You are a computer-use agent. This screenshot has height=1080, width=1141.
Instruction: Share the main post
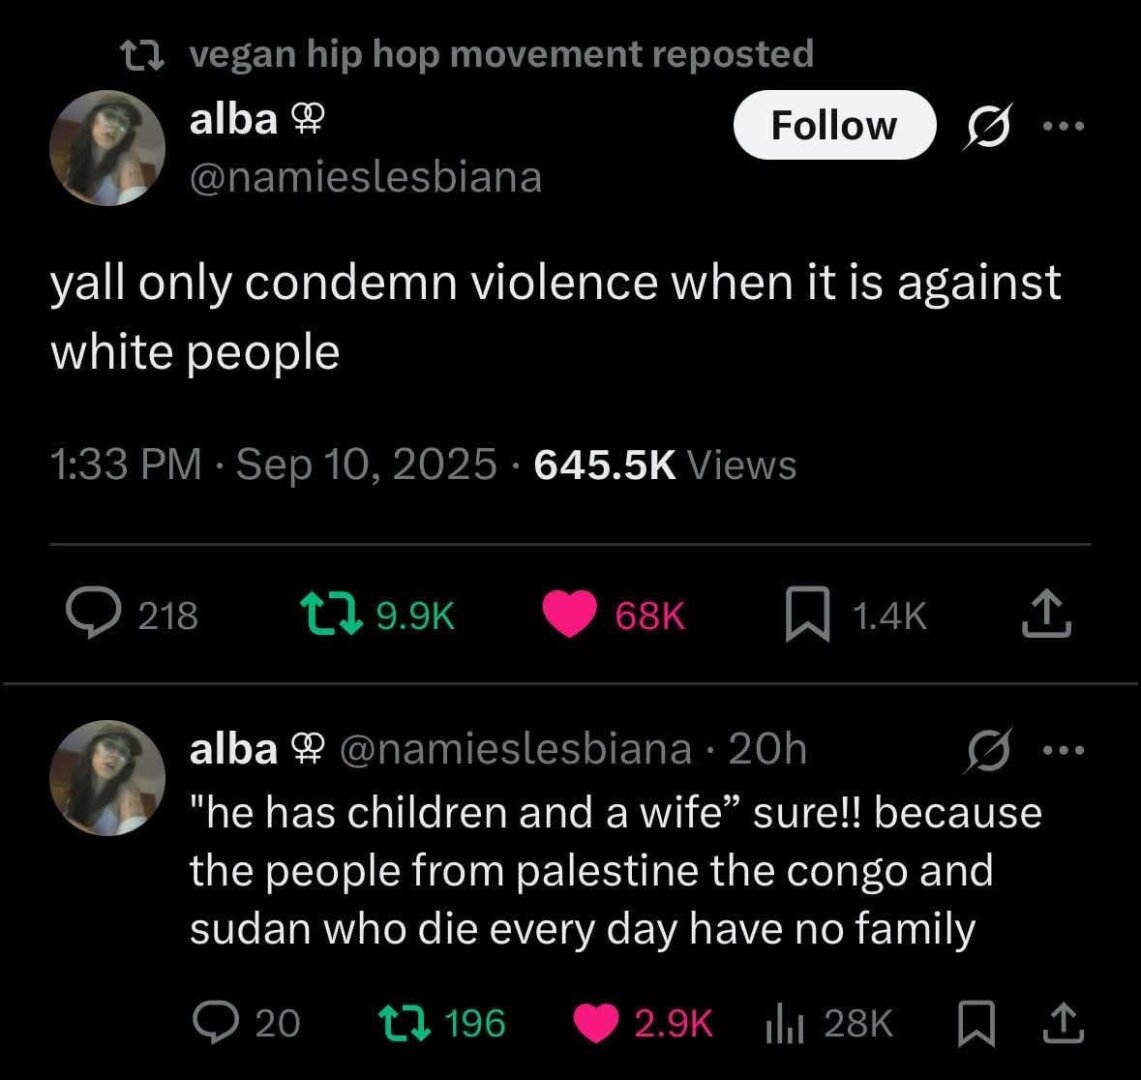point(1046,615)
